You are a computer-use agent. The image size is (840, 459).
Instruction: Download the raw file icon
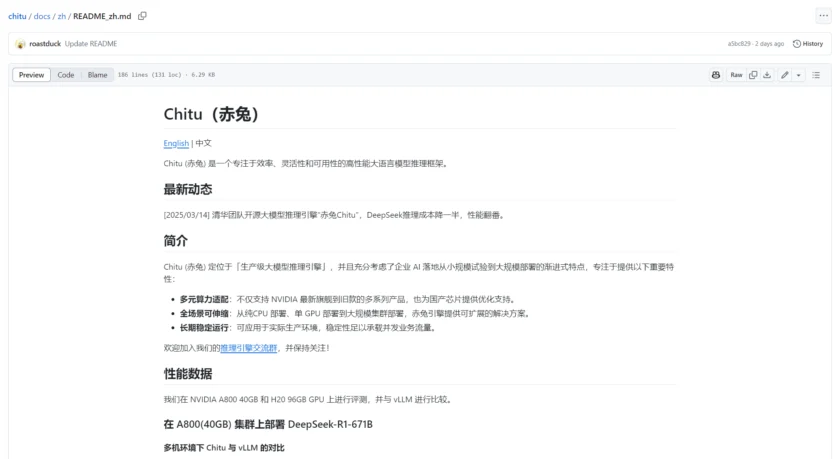coord(767,75)
